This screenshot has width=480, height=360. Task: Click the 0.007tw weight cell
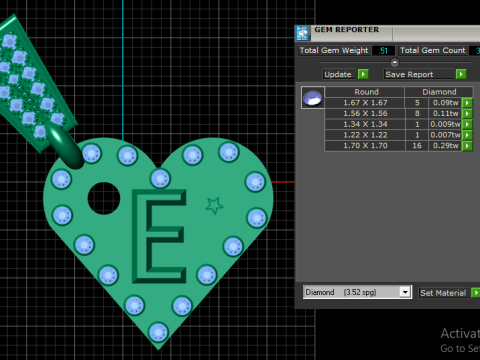click(445, 135)
